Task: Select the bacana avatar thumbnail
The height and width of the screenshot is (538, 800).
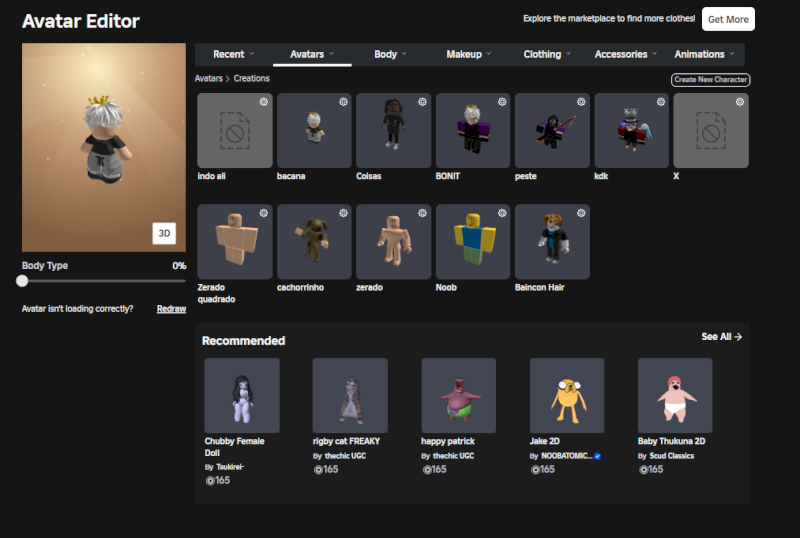Action: coord(314,130)
